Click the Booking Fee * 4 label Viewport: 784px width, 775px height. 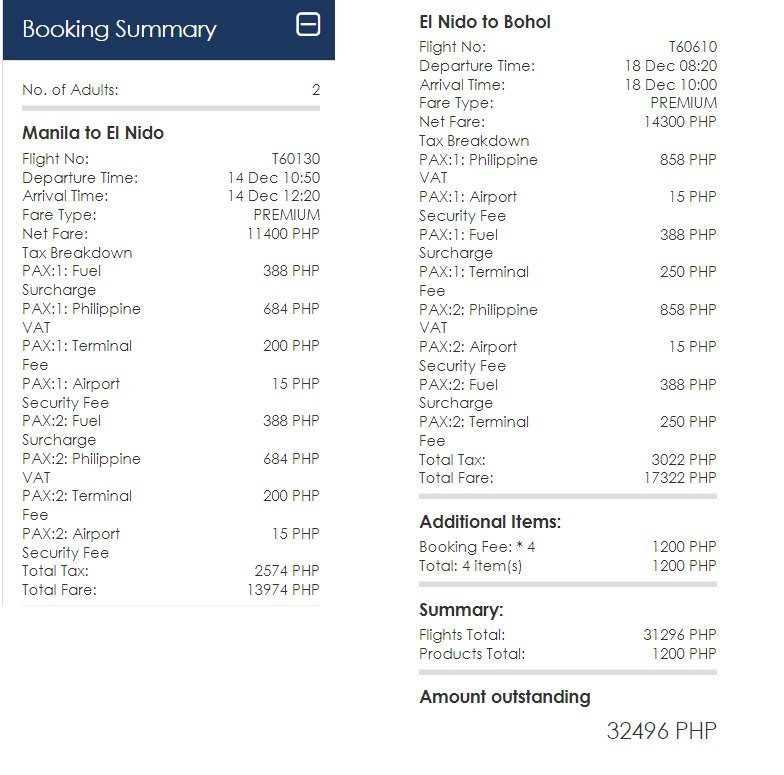pyautogui.click(x=477, y=547)
